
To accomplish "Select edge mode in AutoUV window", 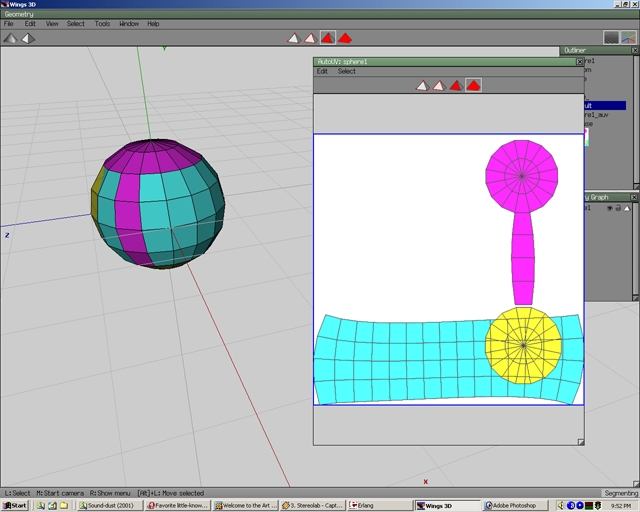I will pyautogui.click(x=439, y=85).
